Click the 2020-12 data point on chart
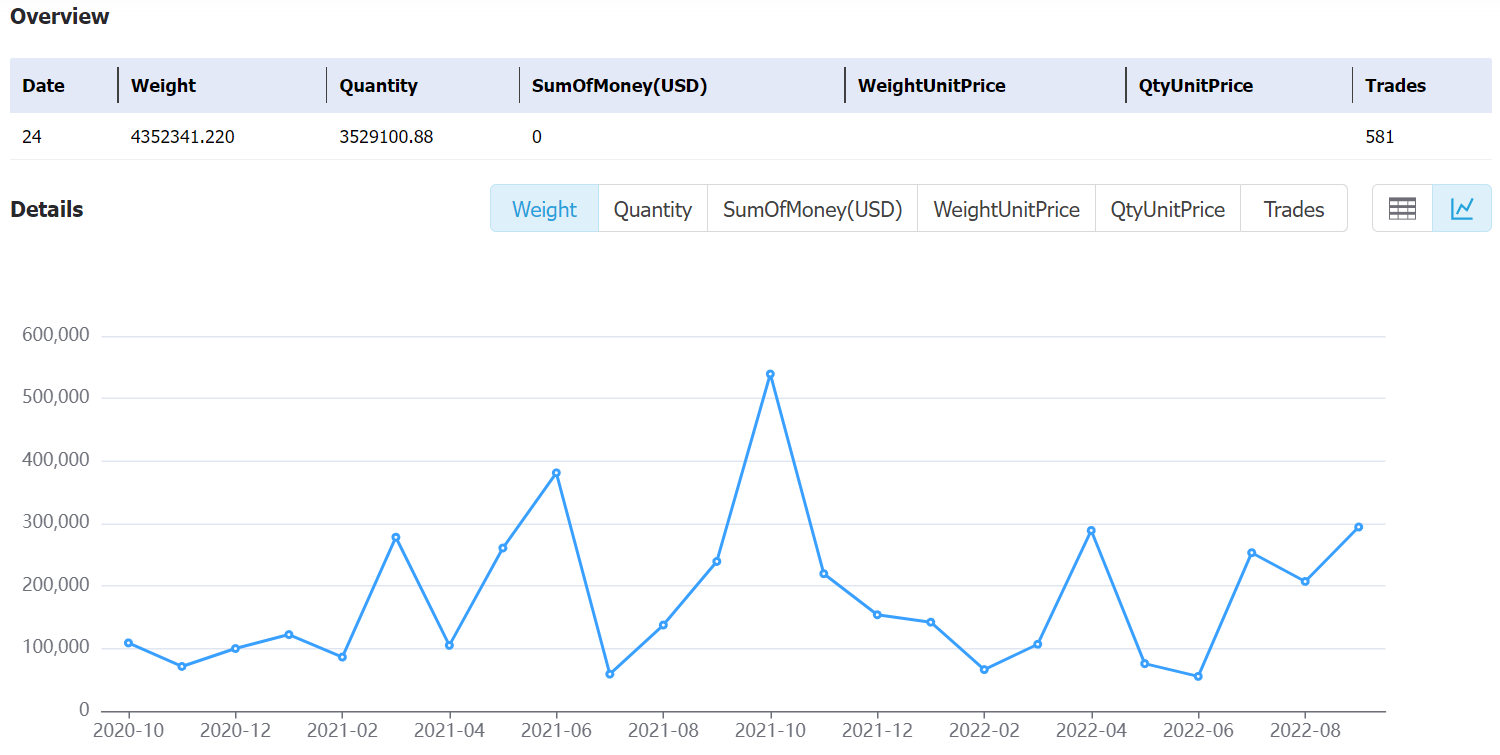1500x755 pixels. coord(235,649)
